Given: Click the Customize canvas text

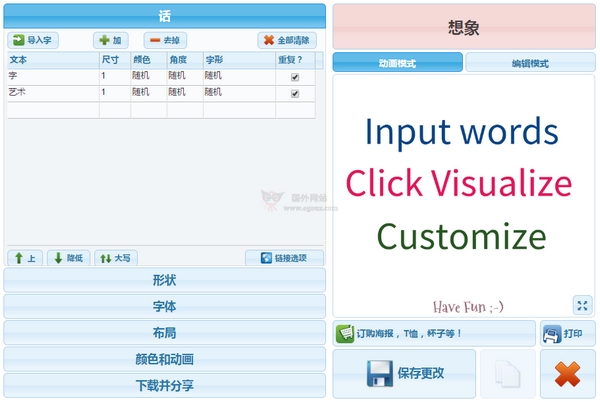Looking at the screenshot, I should pos(461,236).
